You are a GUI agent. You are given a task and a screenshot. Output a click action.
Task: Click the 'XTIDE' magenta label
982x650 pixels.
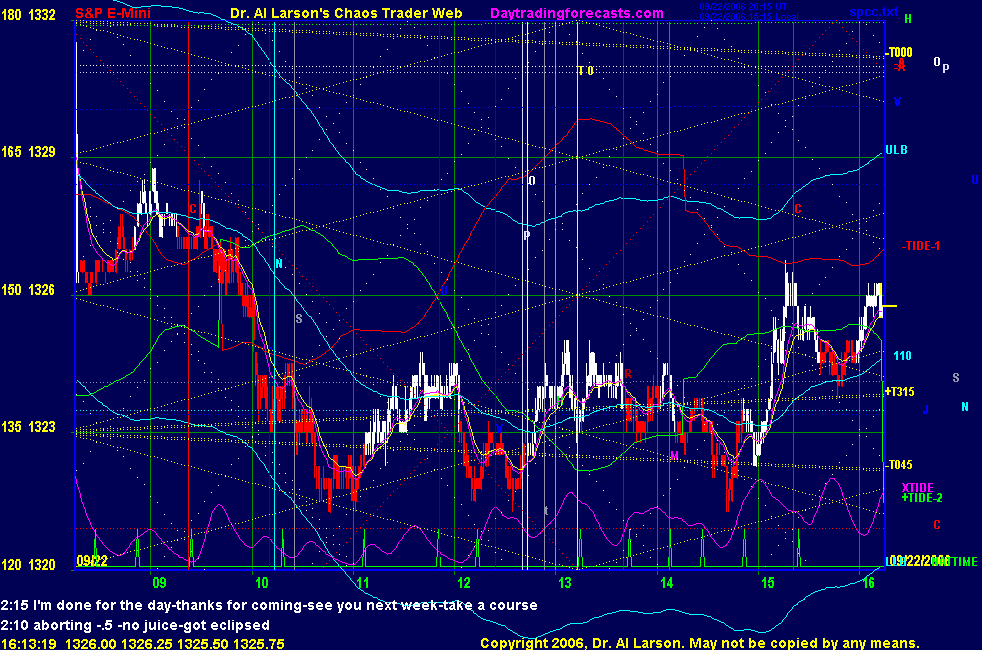917,487
